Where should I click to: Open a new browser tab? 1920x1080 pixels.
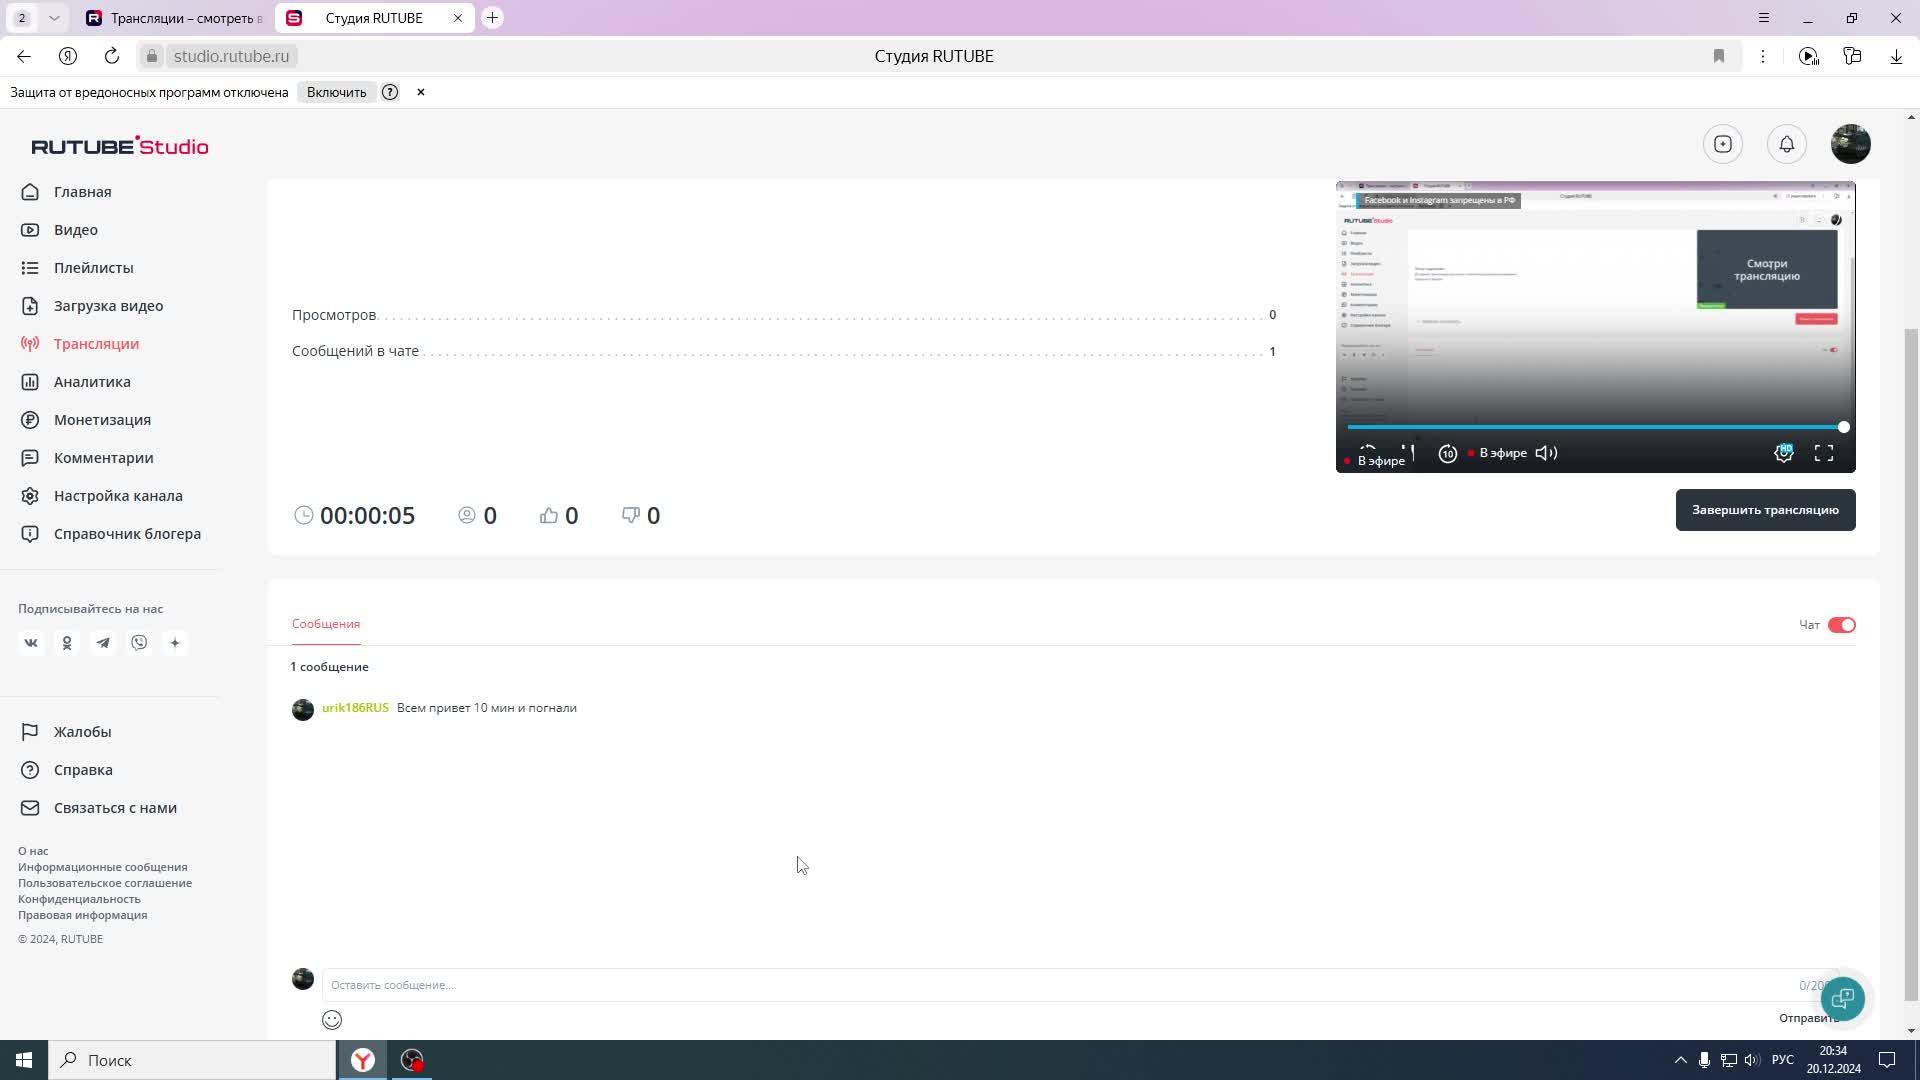point(492,18)
